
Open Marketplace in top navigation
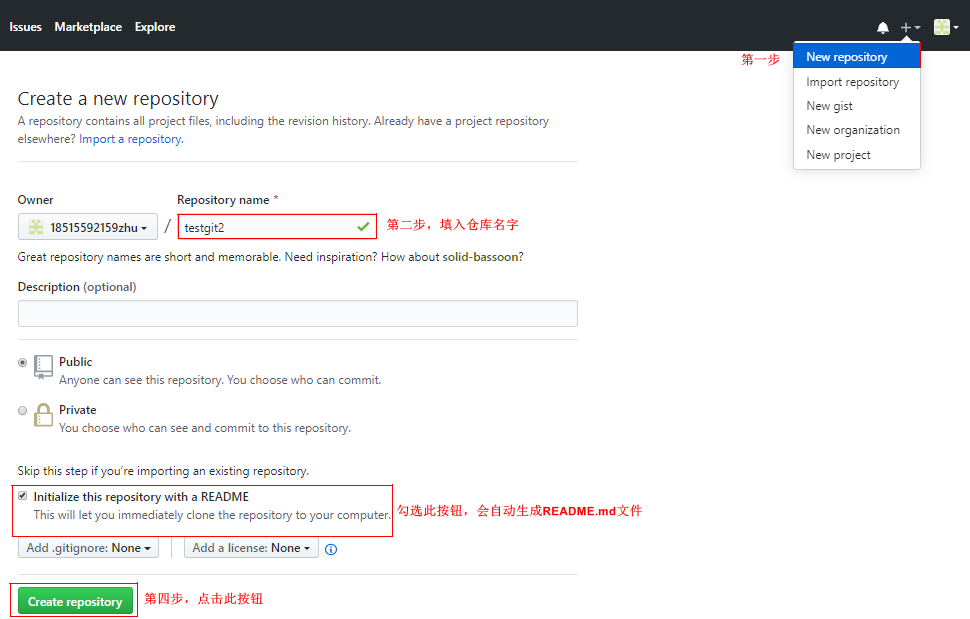coord(88,27)
